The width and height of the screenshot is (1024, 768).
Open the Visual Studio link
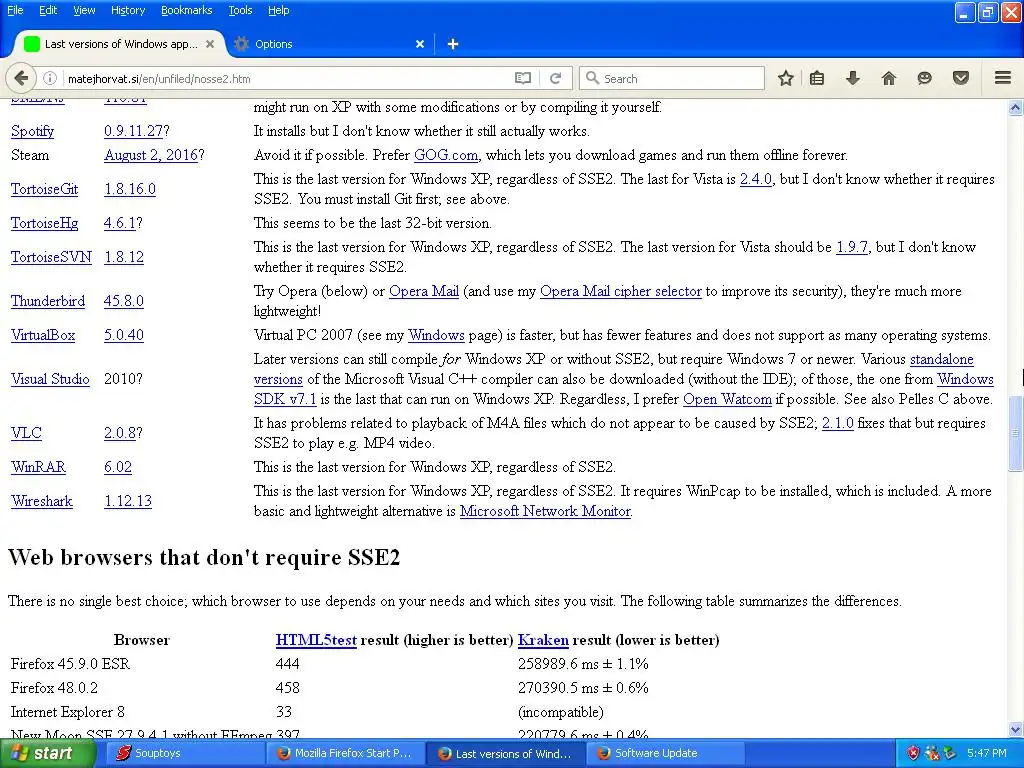50,379
